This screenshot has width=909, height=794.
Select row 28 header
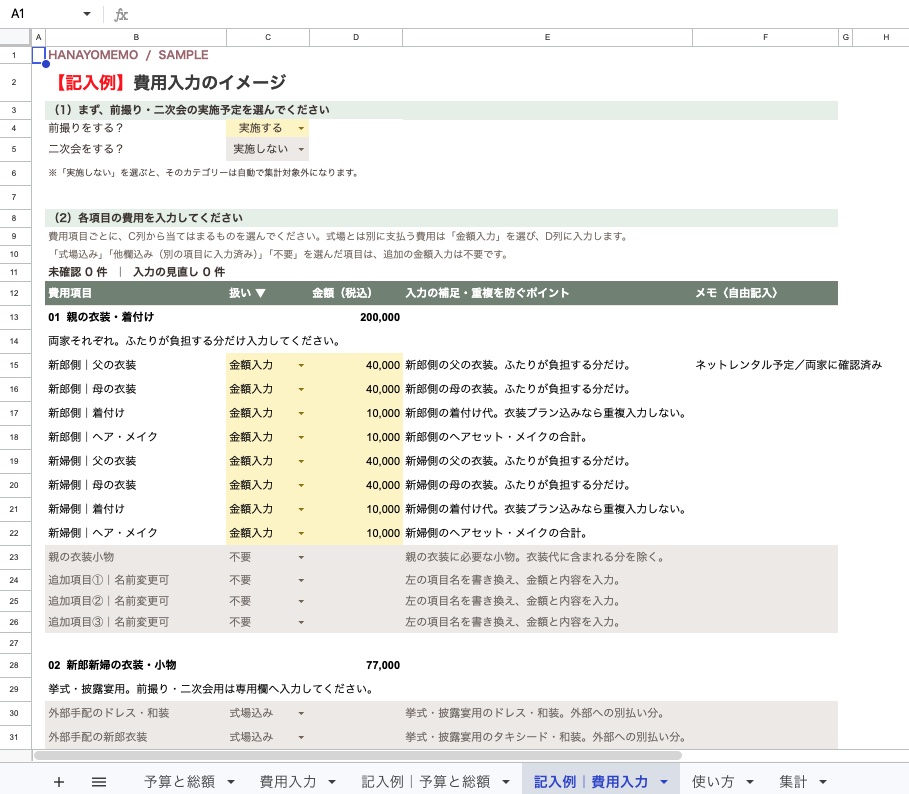click(14, 665)
